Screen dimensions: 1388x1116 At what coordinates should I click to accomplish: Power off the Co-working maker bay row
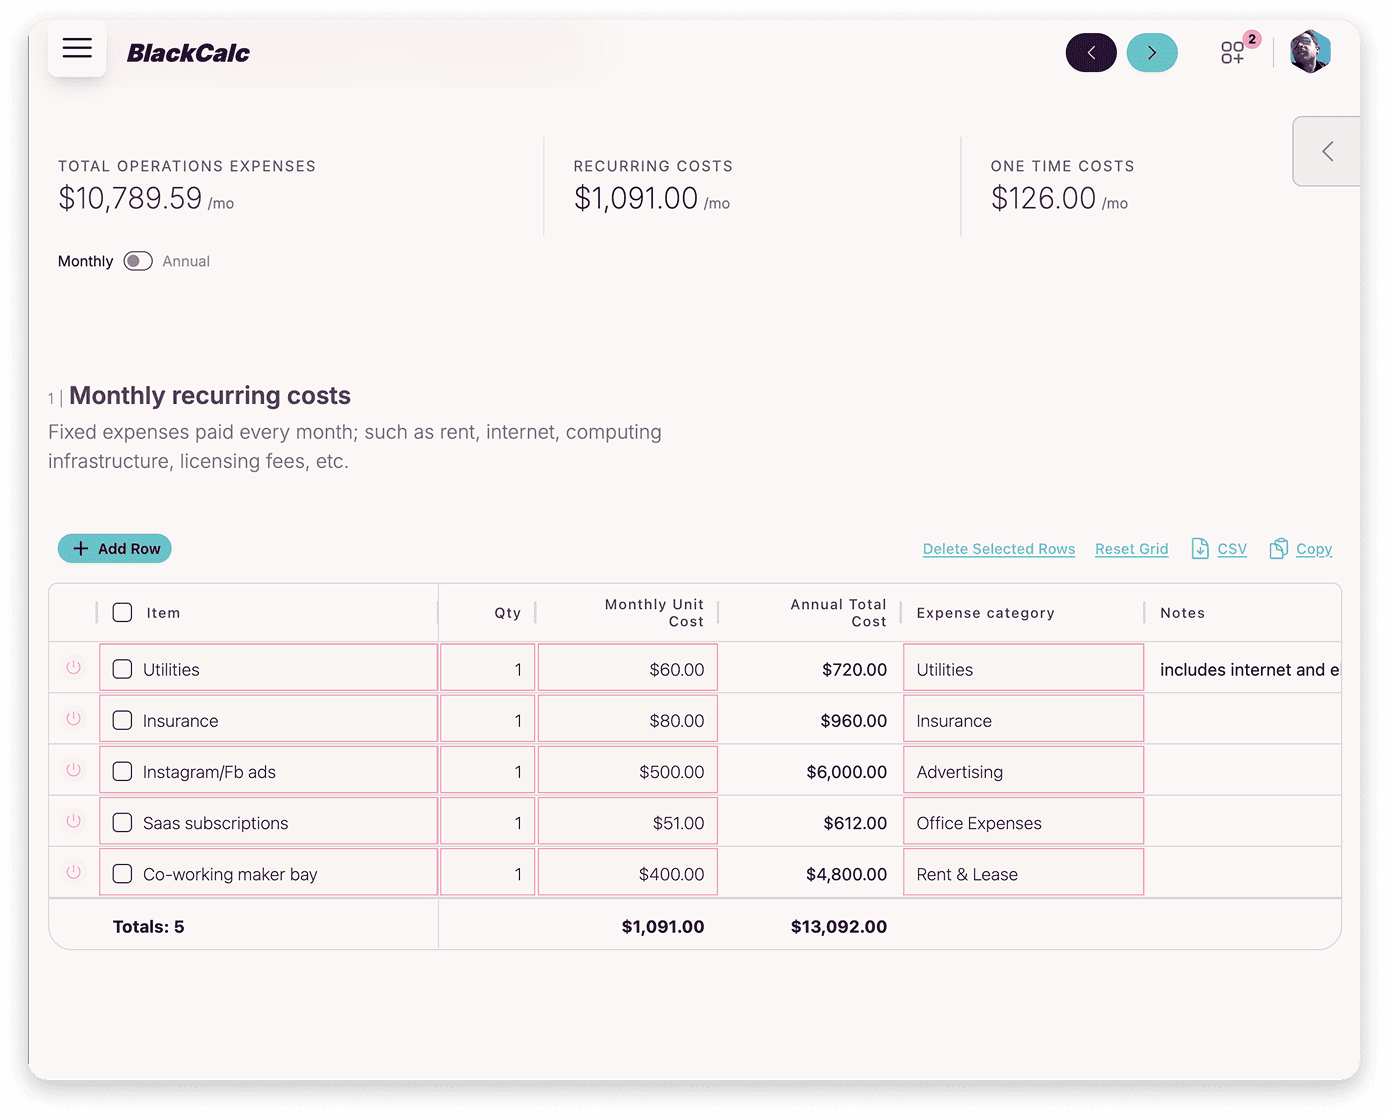73,871
